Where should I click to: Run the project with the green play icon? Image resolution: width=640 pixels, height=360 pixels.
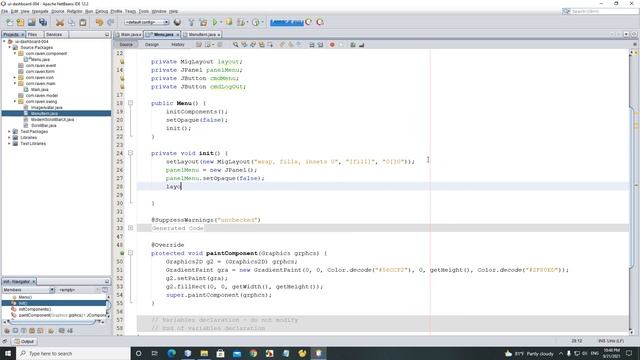[215, 22]
